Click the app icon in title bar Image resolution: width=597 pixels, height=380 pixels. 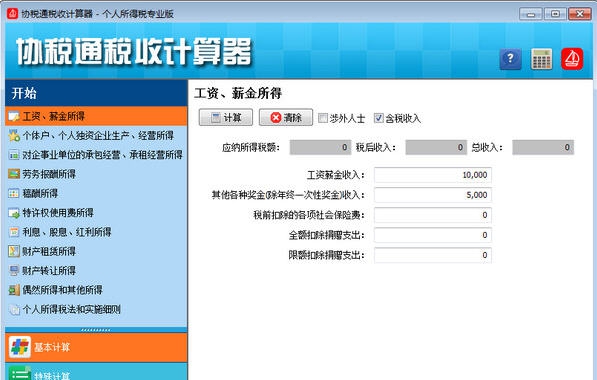click(x=12, y=14)
